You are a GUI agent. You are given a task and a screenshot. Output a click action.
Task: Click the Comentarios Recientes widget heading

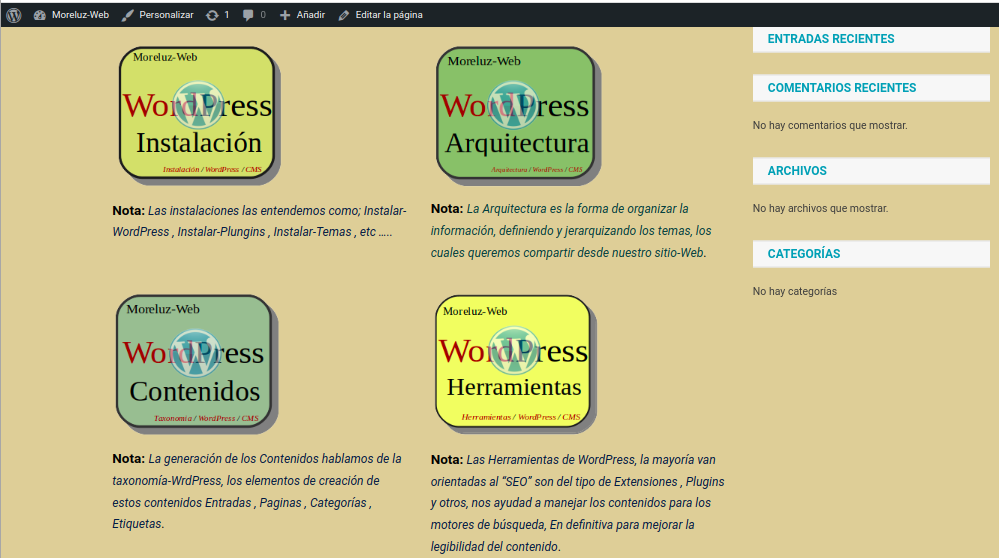tap(841, 88)
